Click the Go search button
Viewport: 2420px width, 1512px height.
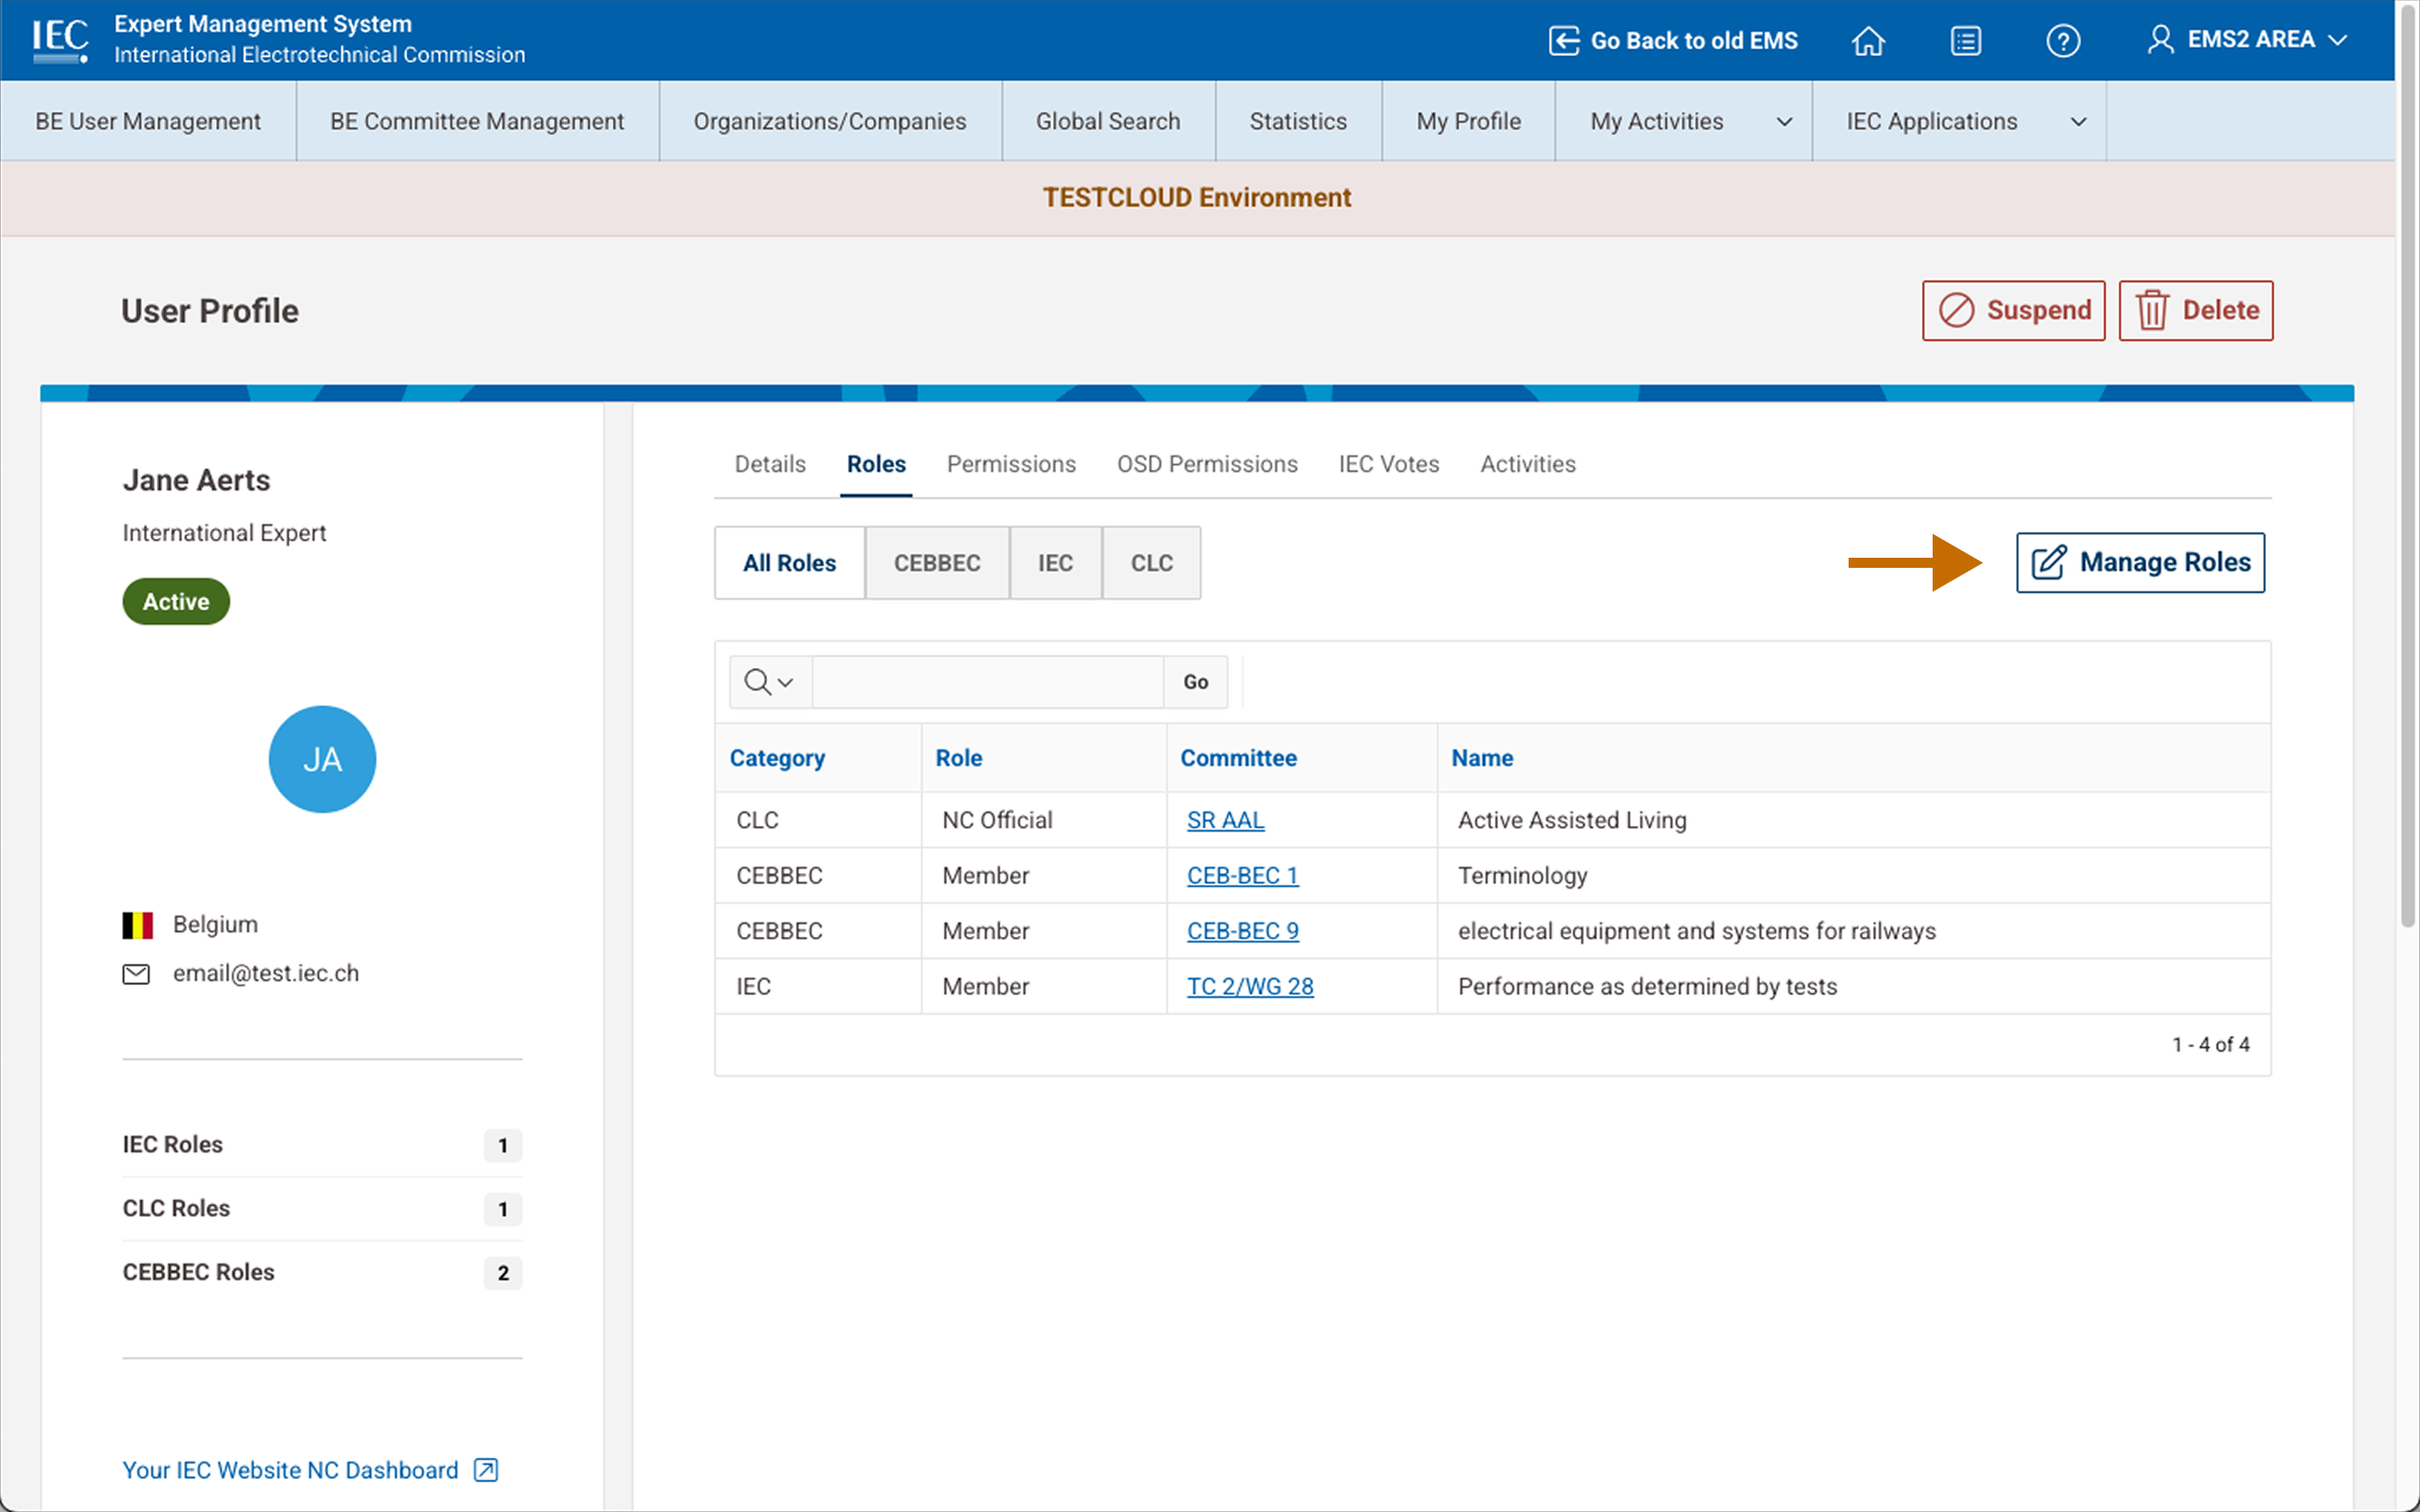1195,681
